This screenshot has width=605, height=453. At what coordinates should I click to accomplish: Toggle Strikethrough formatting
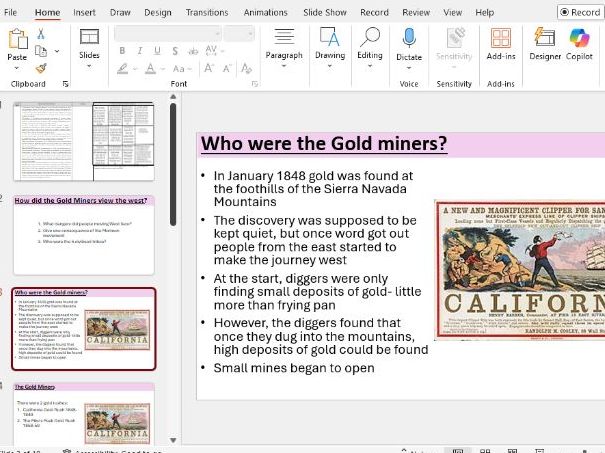click(x=193, y=51)
